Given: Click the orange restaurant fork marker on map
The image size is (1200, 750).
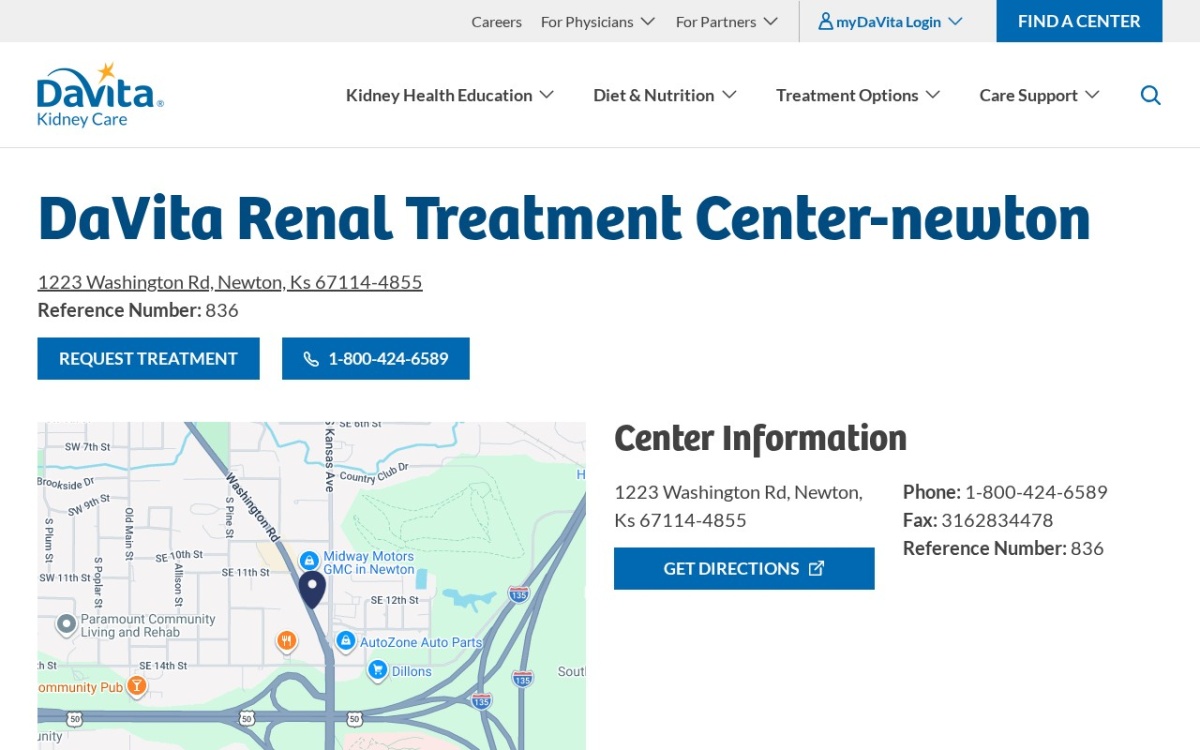Looking at the screenshot, I should pyautogui.click(x=287, y=640).
